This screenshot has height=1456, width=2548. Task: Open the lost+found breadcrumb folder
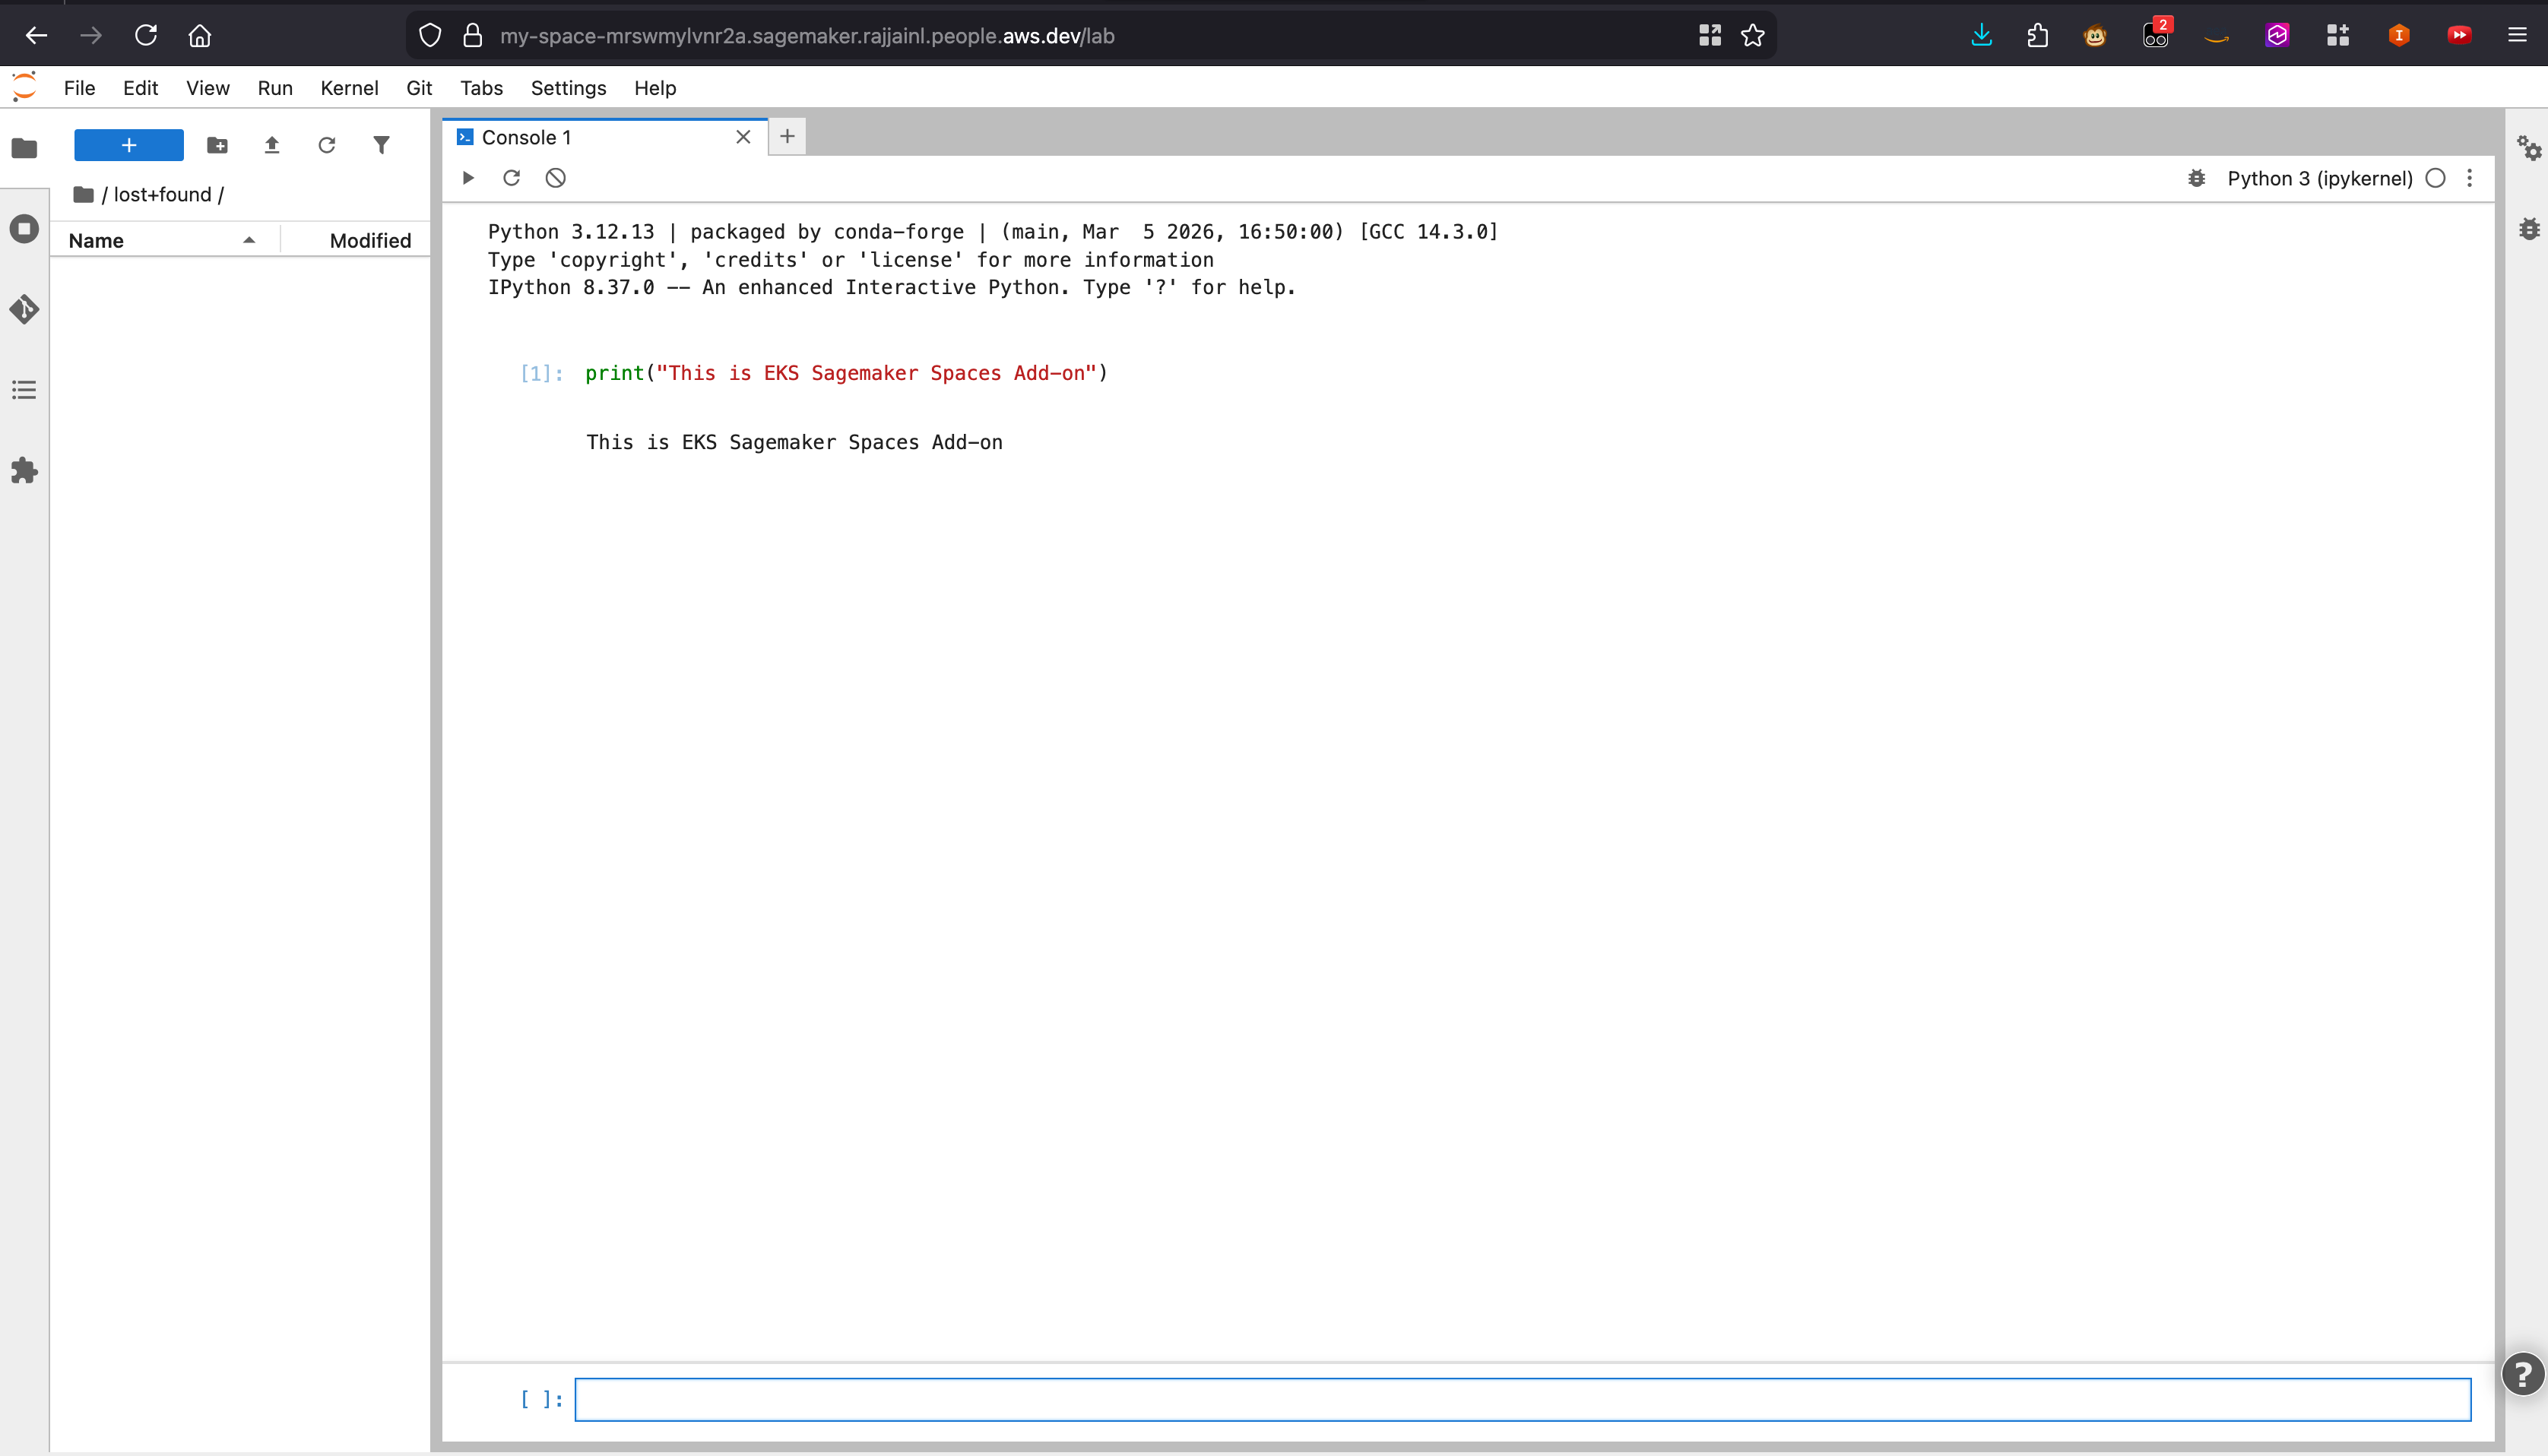(x=162, y=194)
